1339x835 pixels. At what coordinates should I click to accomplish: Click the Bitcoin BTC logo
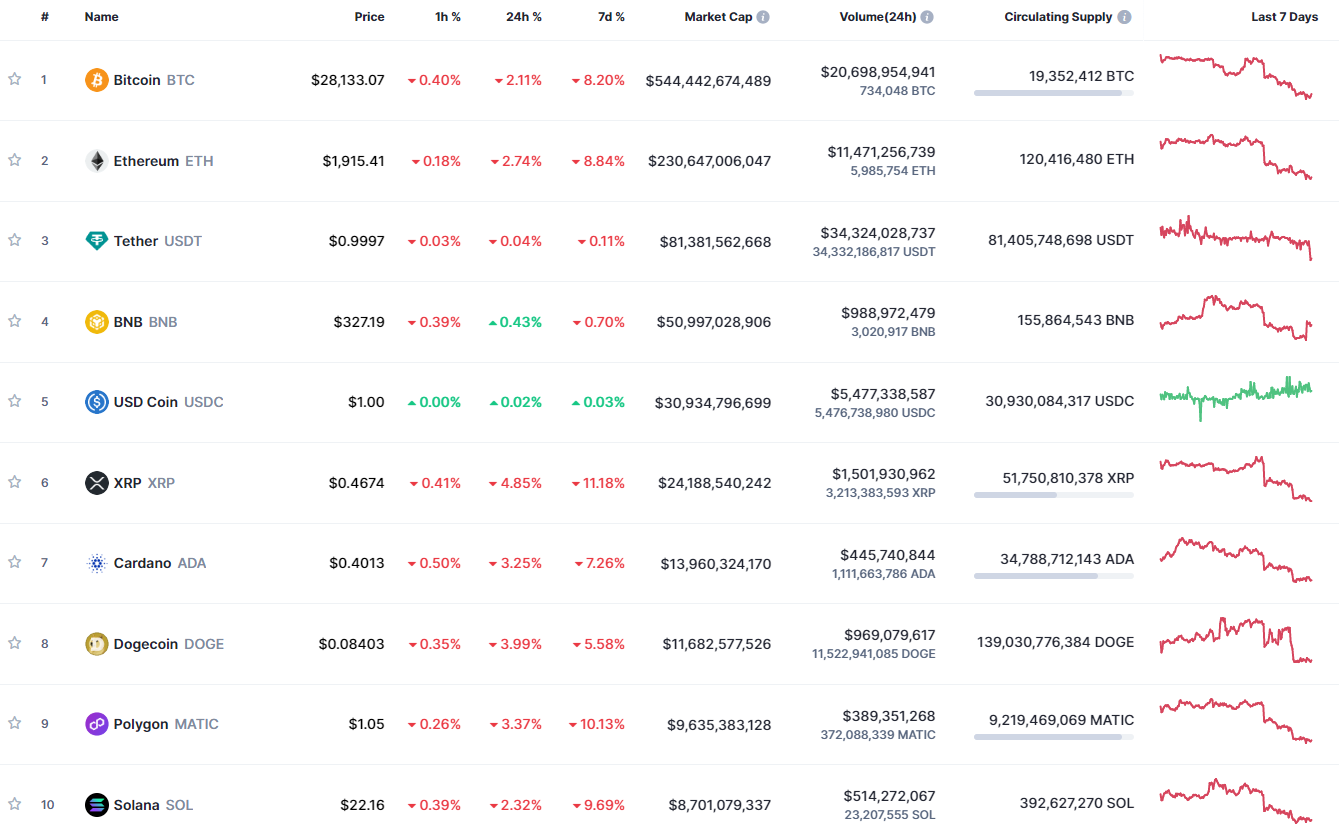point(95,80)
